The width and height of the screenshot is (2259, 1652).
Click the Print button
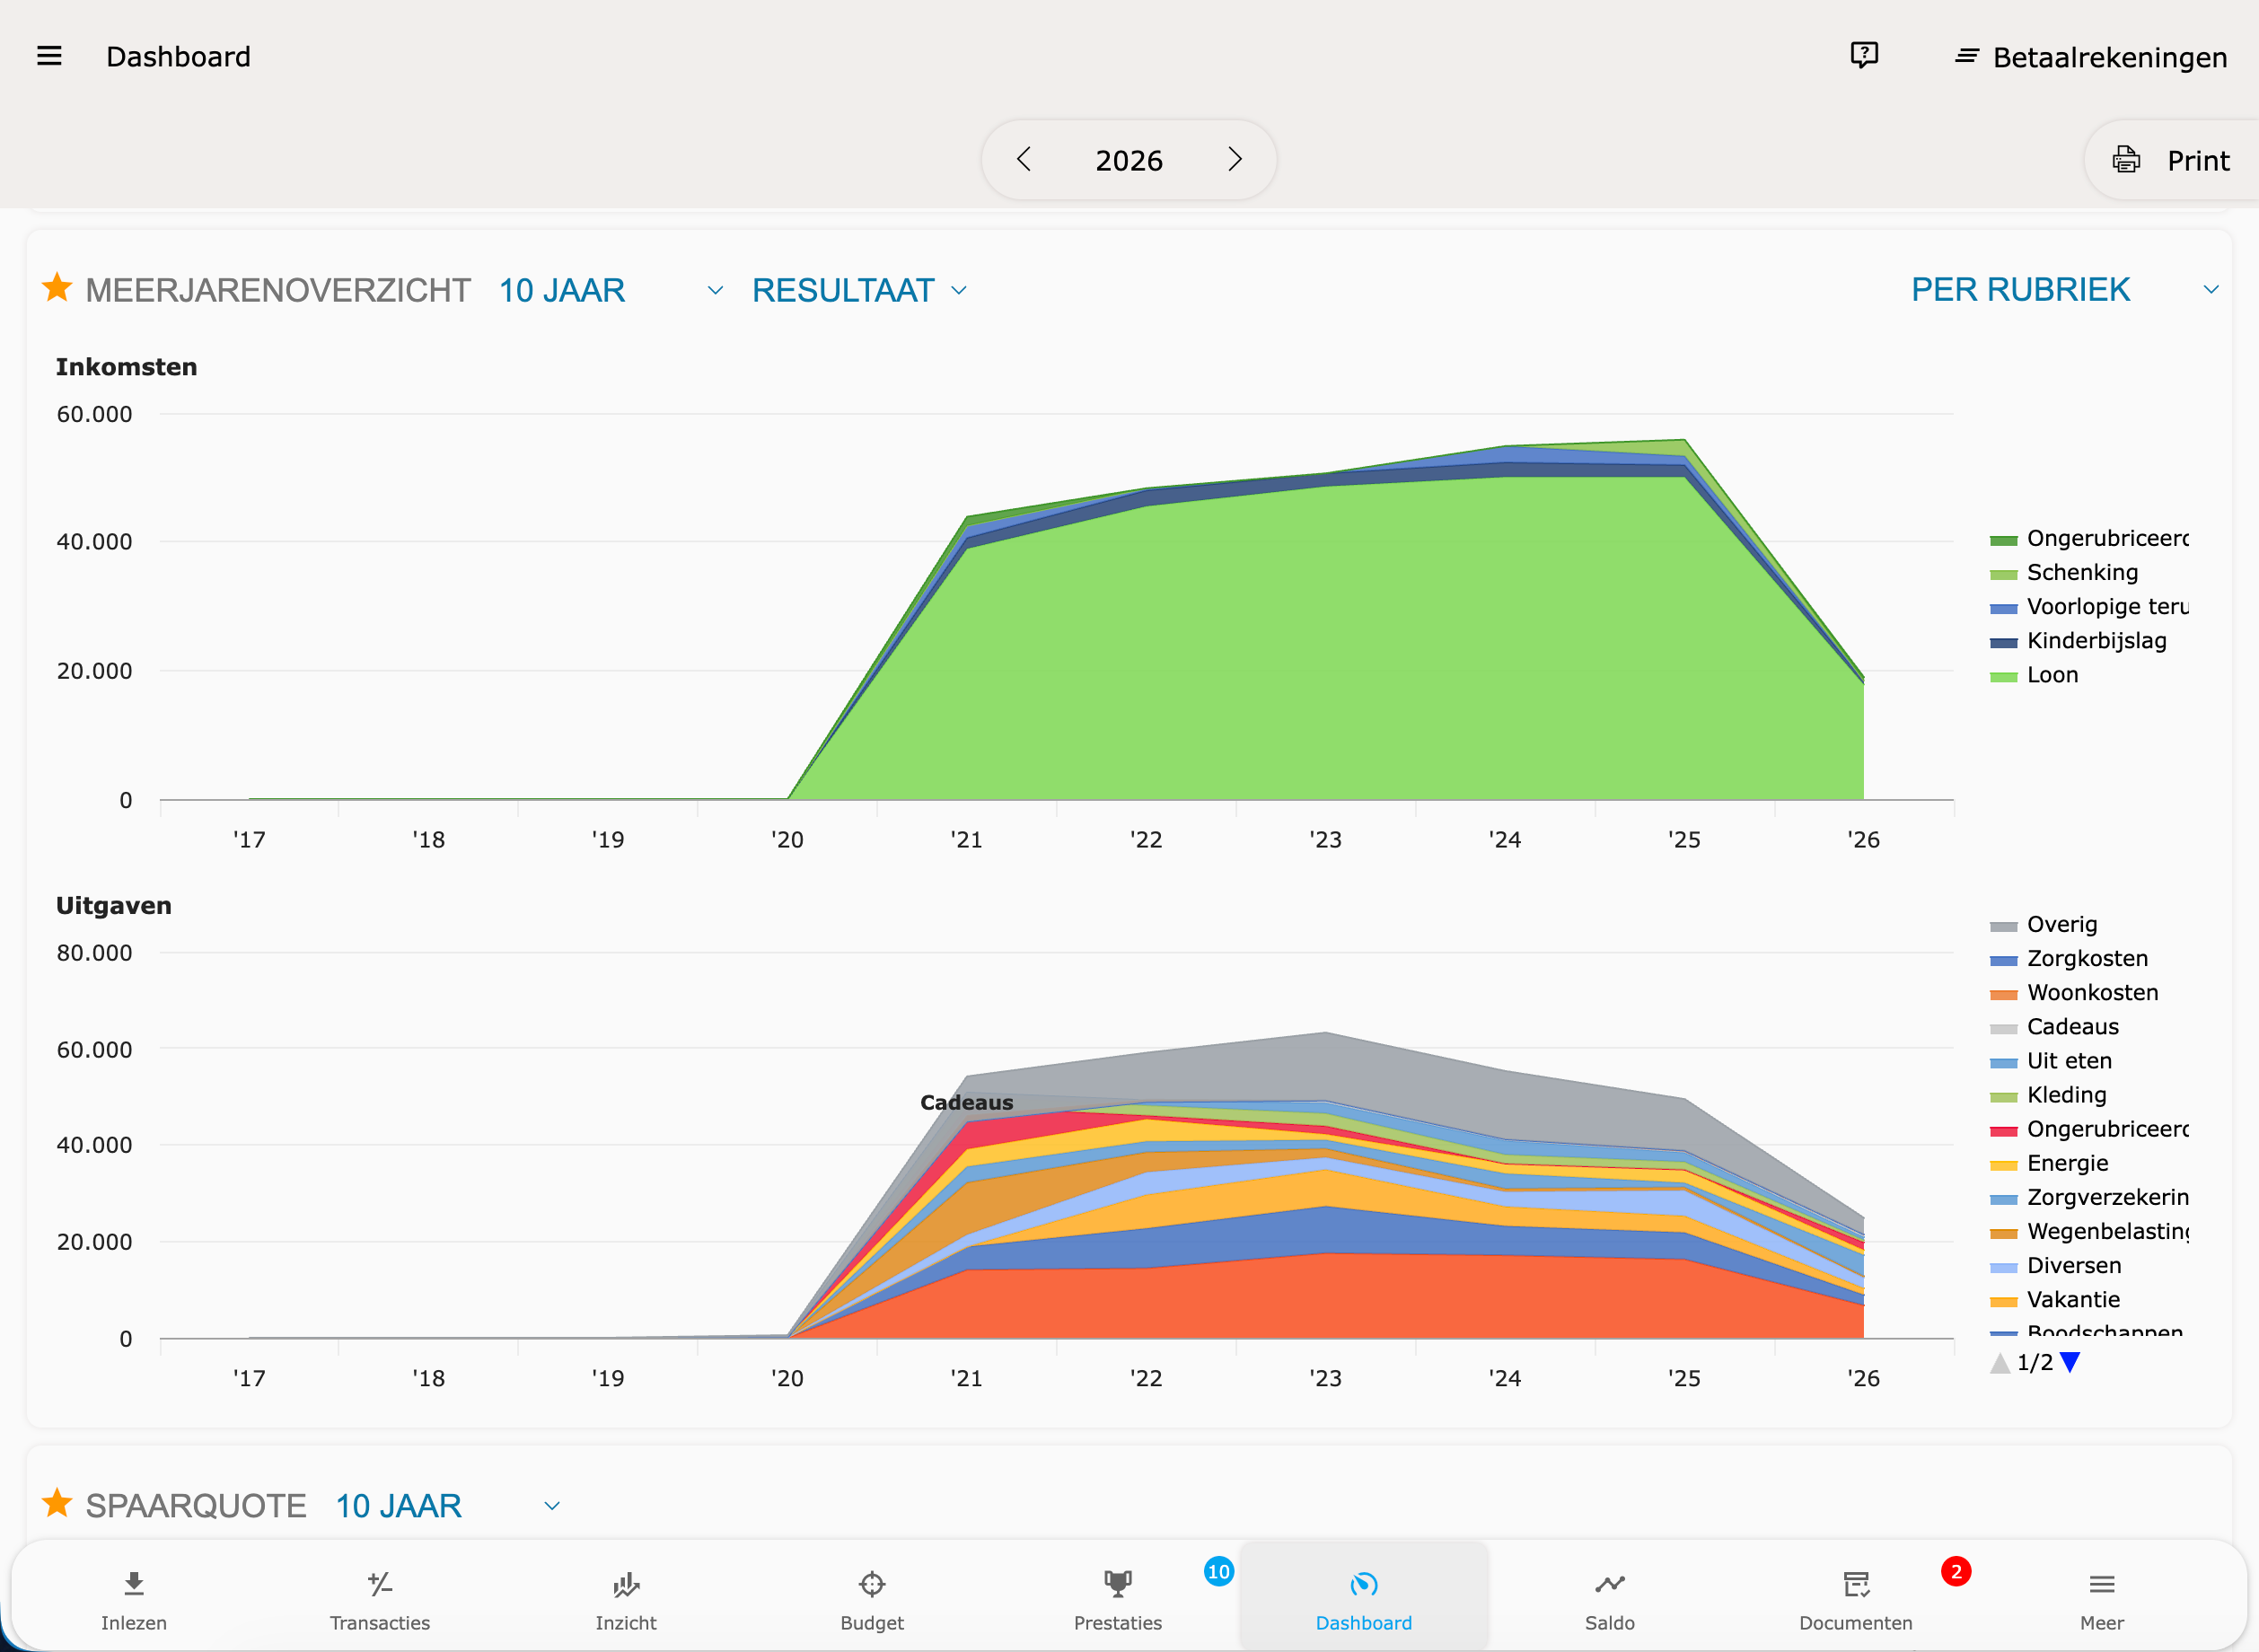click(2171, 160)
